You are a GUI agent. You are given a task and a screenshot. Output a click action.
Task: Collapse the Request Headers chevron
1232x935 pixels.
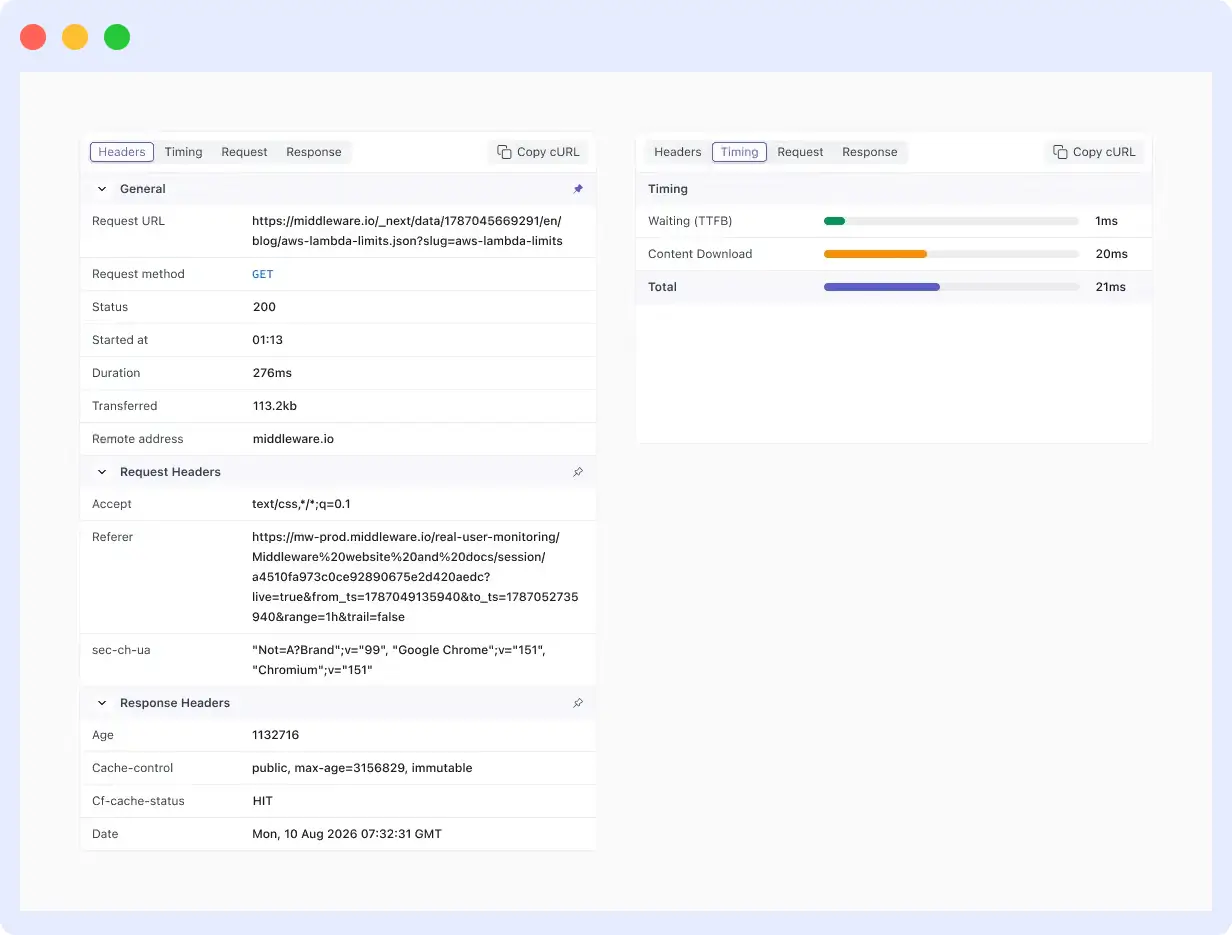(102, 472)
